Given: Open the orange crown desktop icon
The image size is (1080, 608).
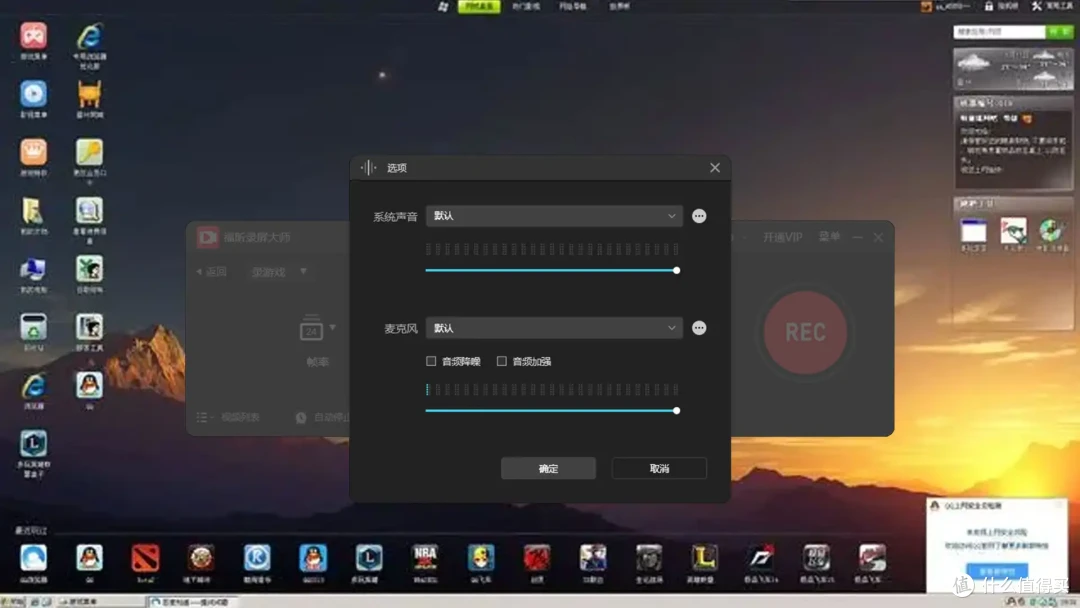Looking at the screenshot, I should (33, 153).
